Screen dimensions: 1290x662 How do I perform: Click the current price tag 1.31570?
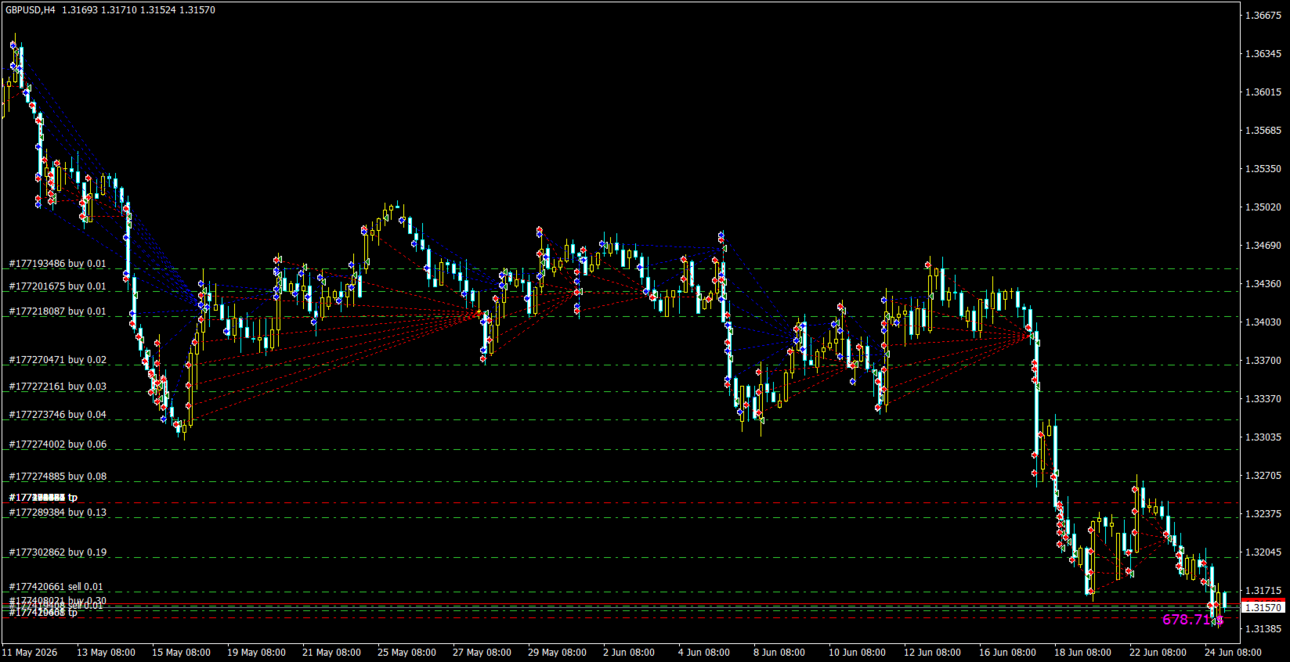click(1262, 608)
